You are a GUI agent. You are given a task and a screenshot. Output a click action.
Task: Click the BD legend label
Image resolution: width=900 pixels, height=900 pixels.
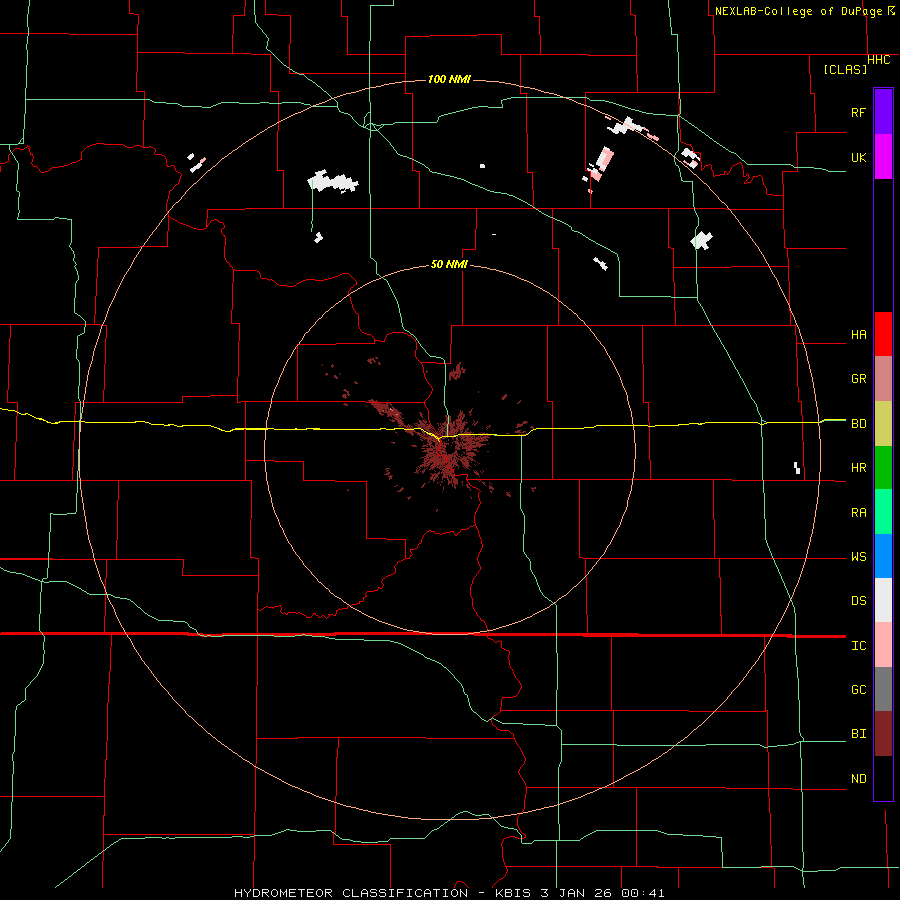coord(858,424)
